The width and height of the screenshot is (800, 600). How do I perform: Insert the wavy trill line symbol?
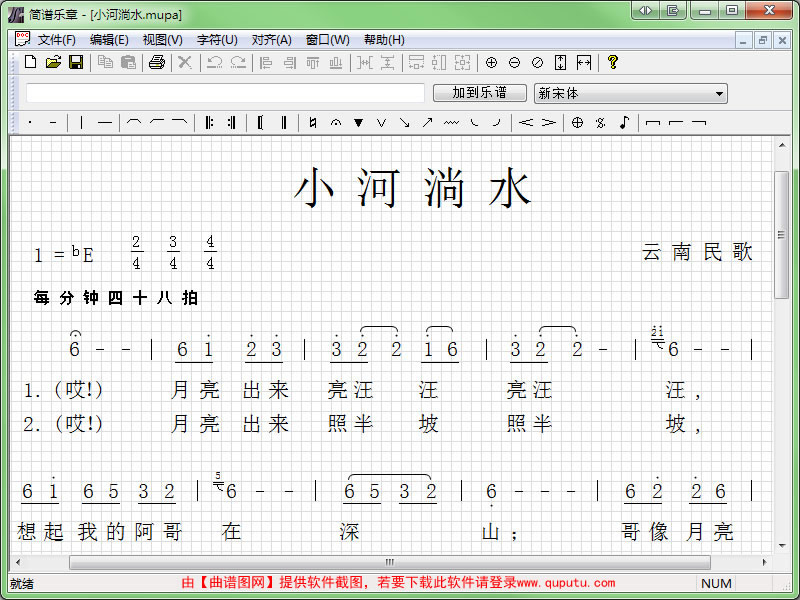click(x=451, y=122)
